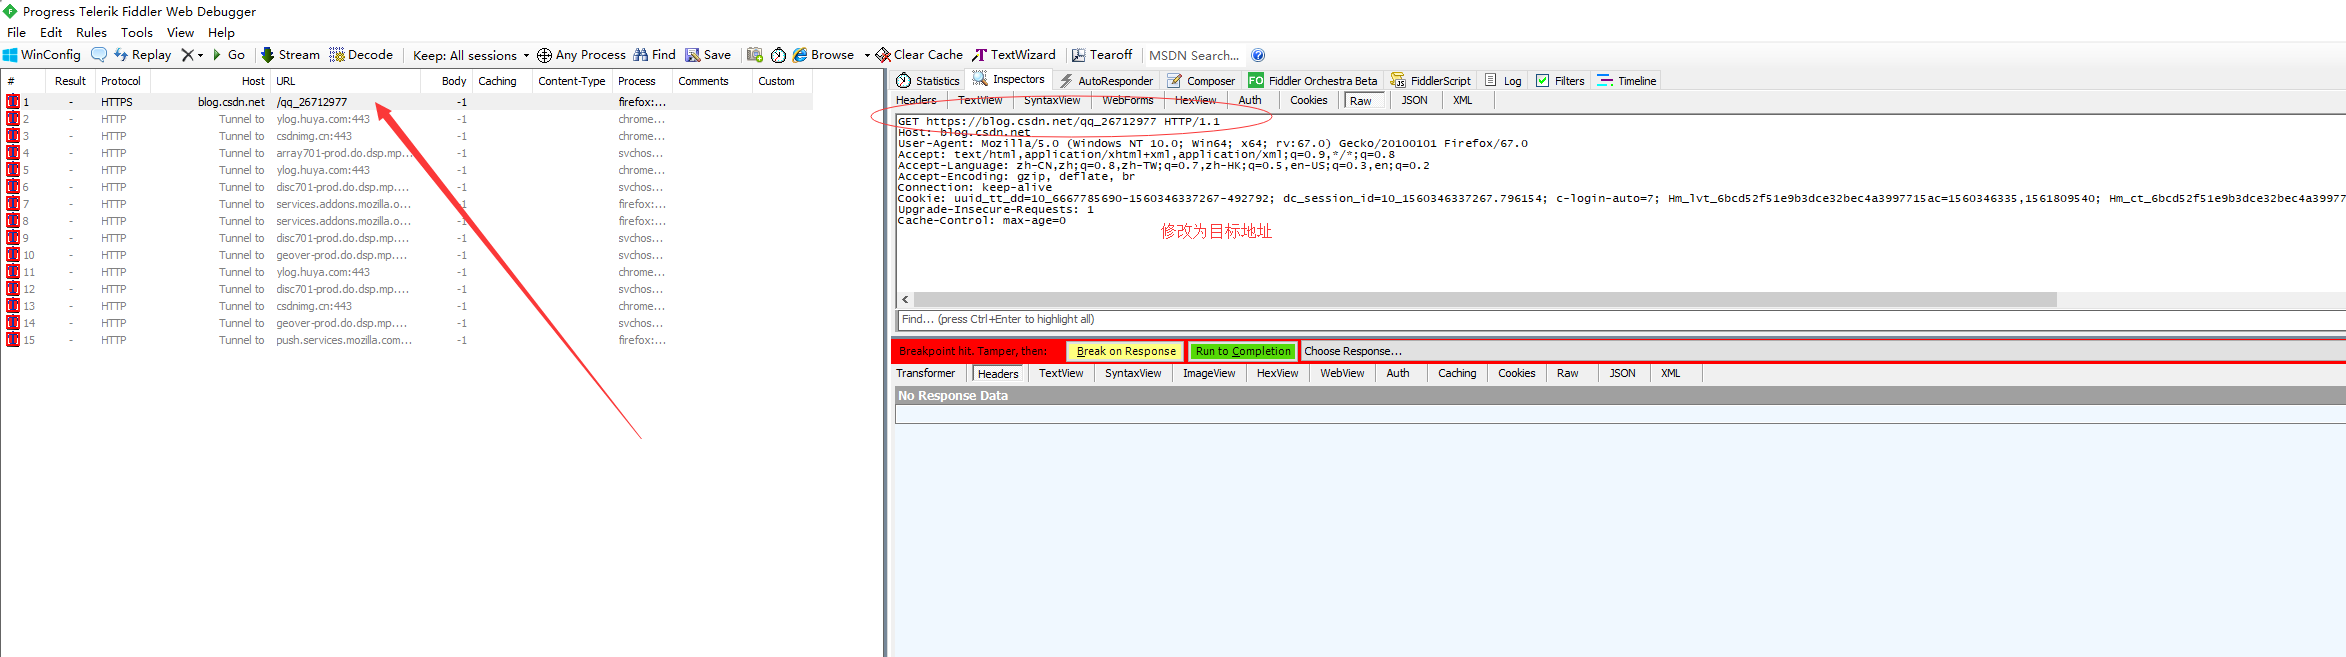Click the Any Process target icon
The image size is (2346, 657).
(x=544, y=55)
